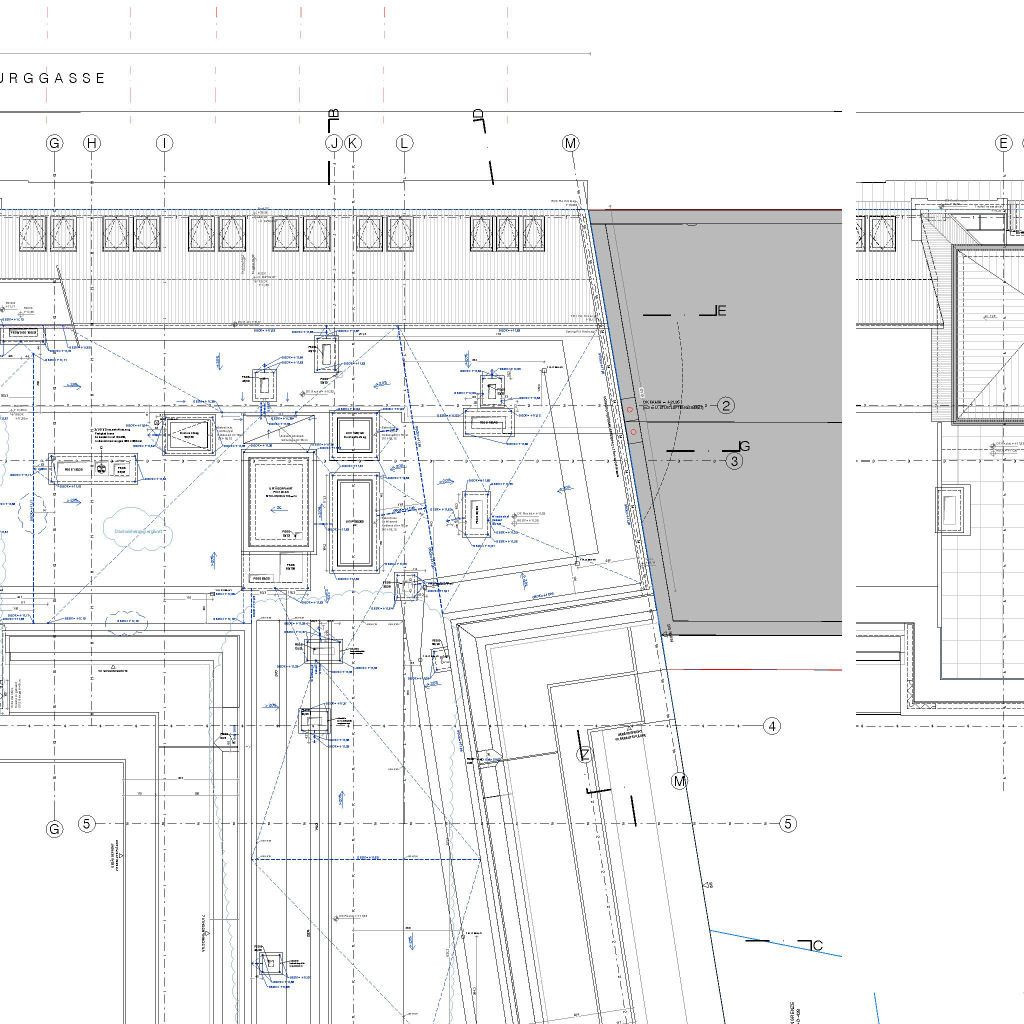Click the left-side grid bubble 5

coord(87,824)
